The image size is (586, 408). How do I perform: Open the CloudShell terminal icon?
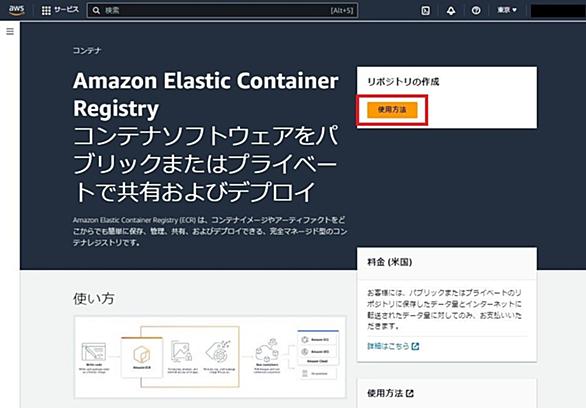425,10
